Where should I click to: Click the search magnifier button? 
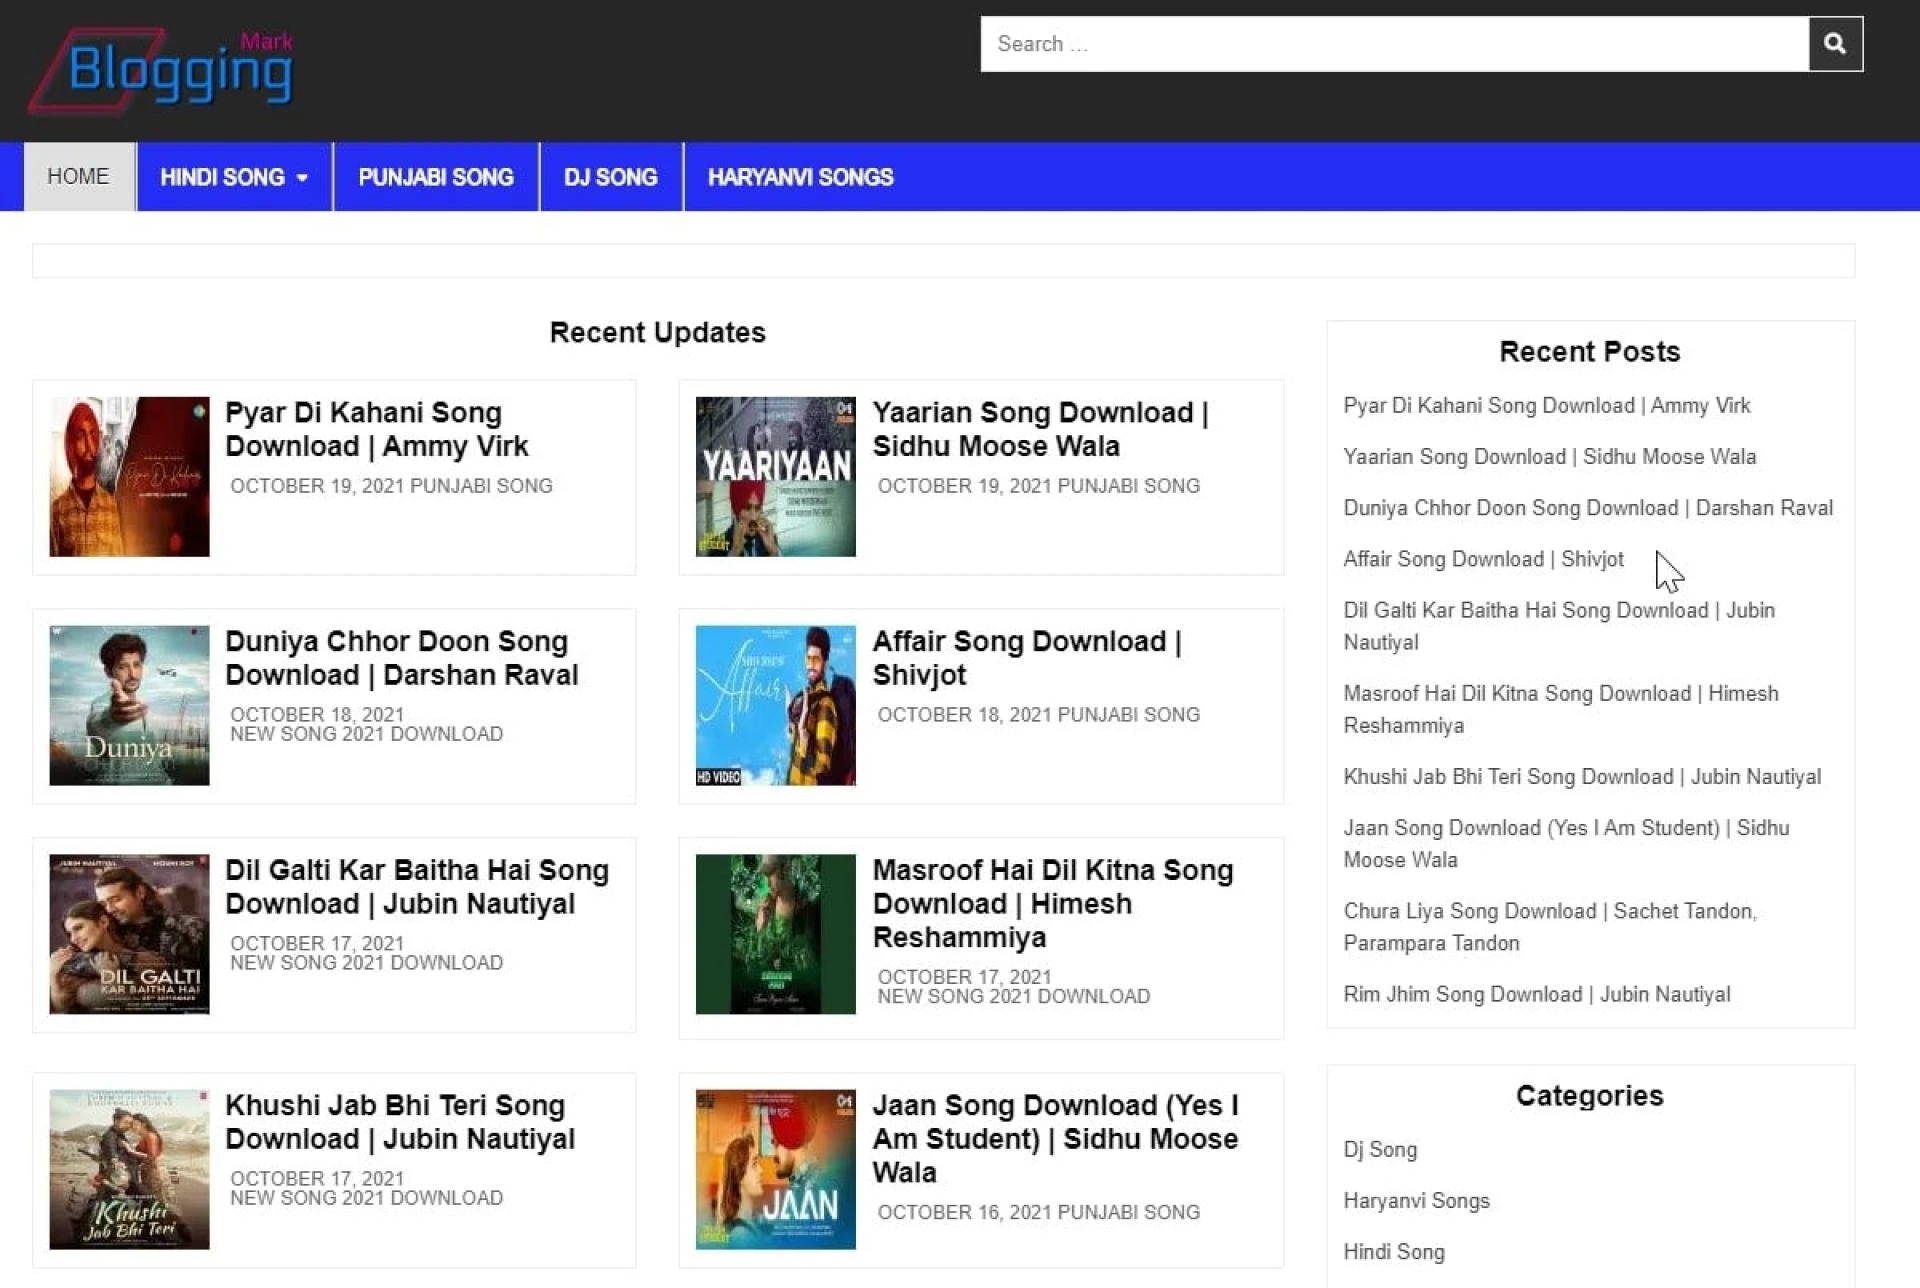[x=1834, y=44]
